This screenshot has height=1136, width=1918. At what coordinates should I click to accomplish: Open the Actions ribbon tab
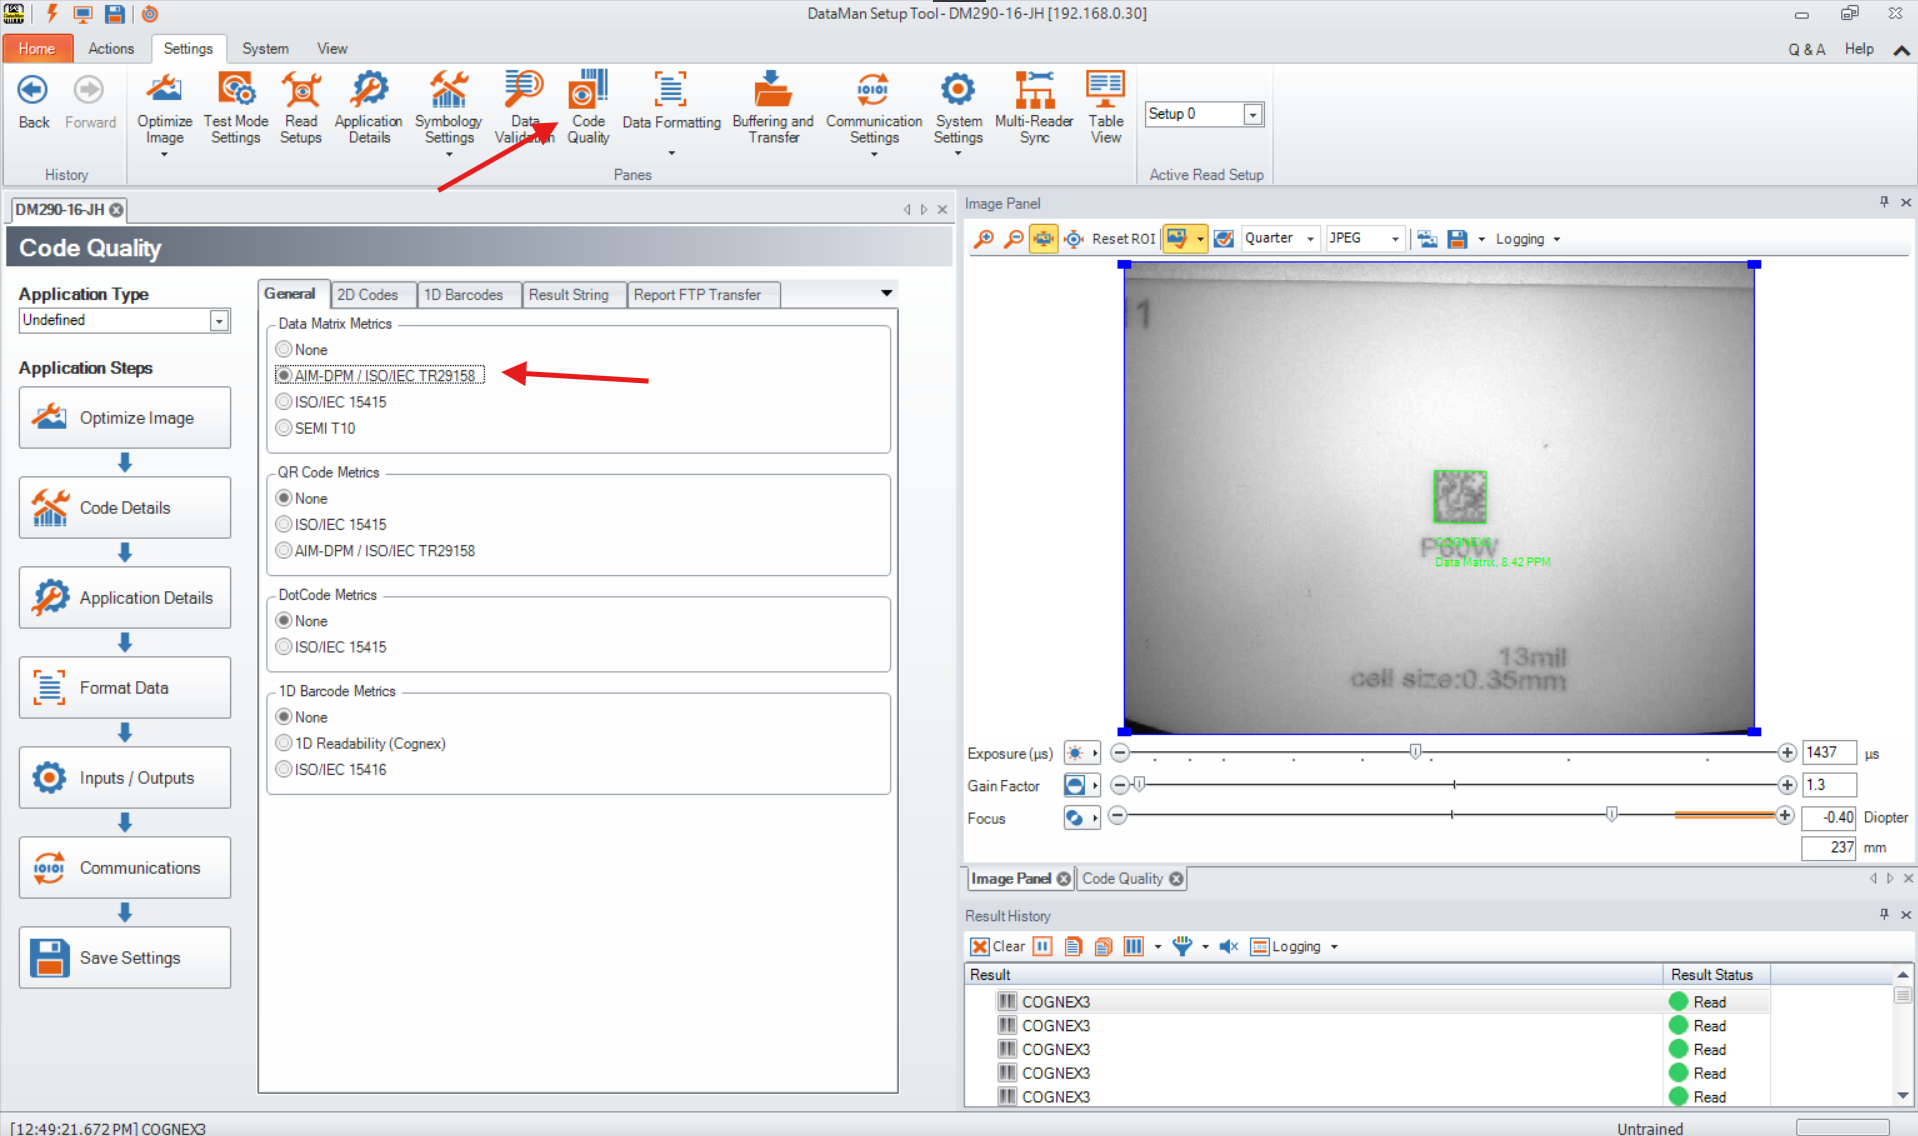click(x=111, y=48)
